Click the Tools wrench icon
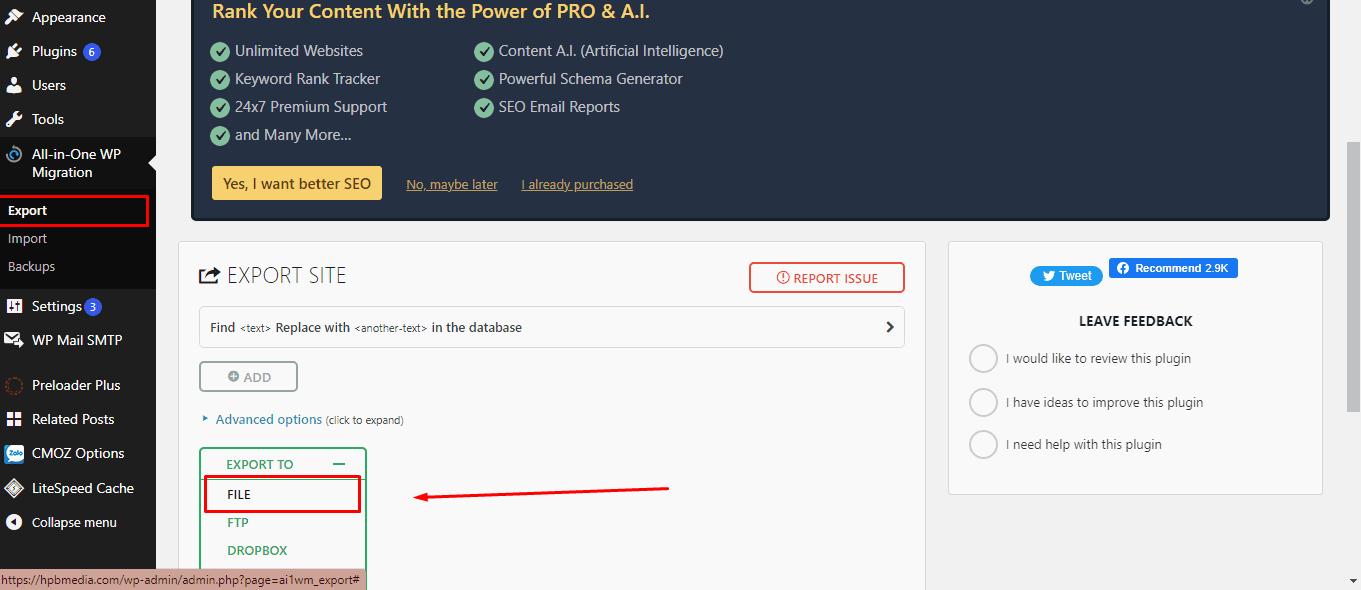This screenshot has height=590, width=1361. [14, 119]
